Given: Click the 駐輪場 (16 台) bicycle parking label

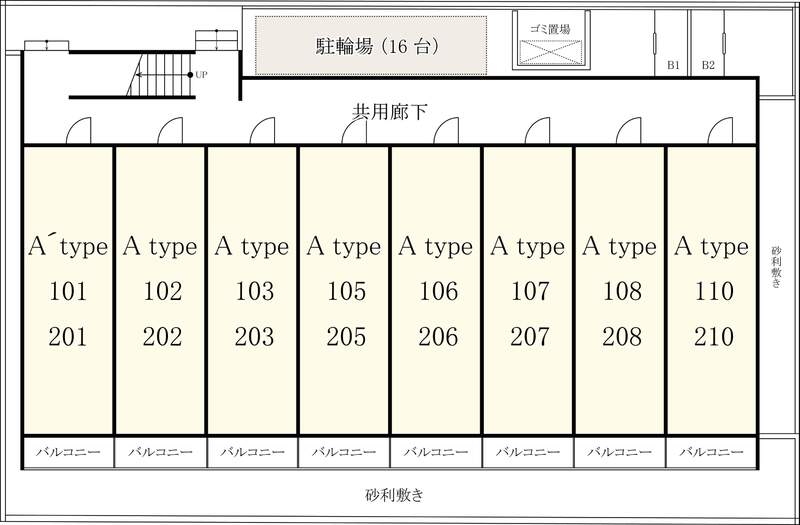Looking at the screenshot, I should coord(377,46).
